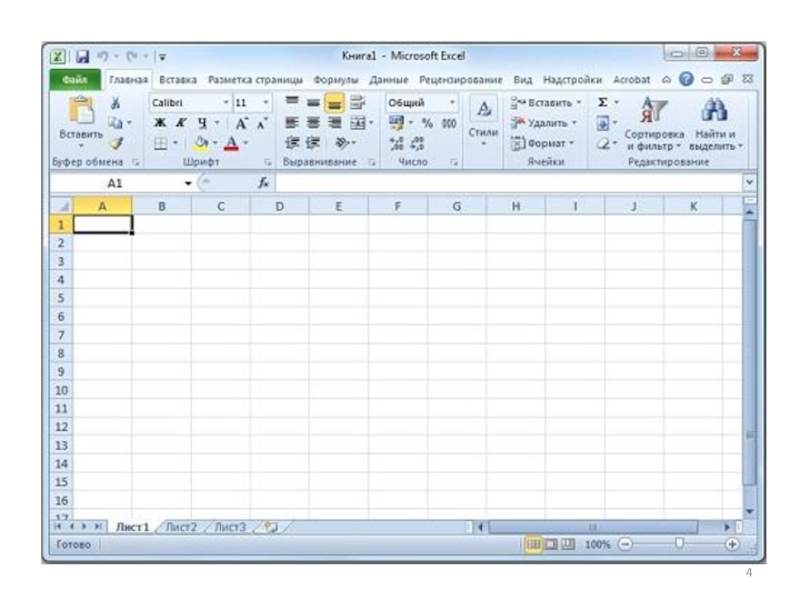Click the zoom out minus button
The width and height of the screenshot is (800, 600).
(x=625, y=544)
